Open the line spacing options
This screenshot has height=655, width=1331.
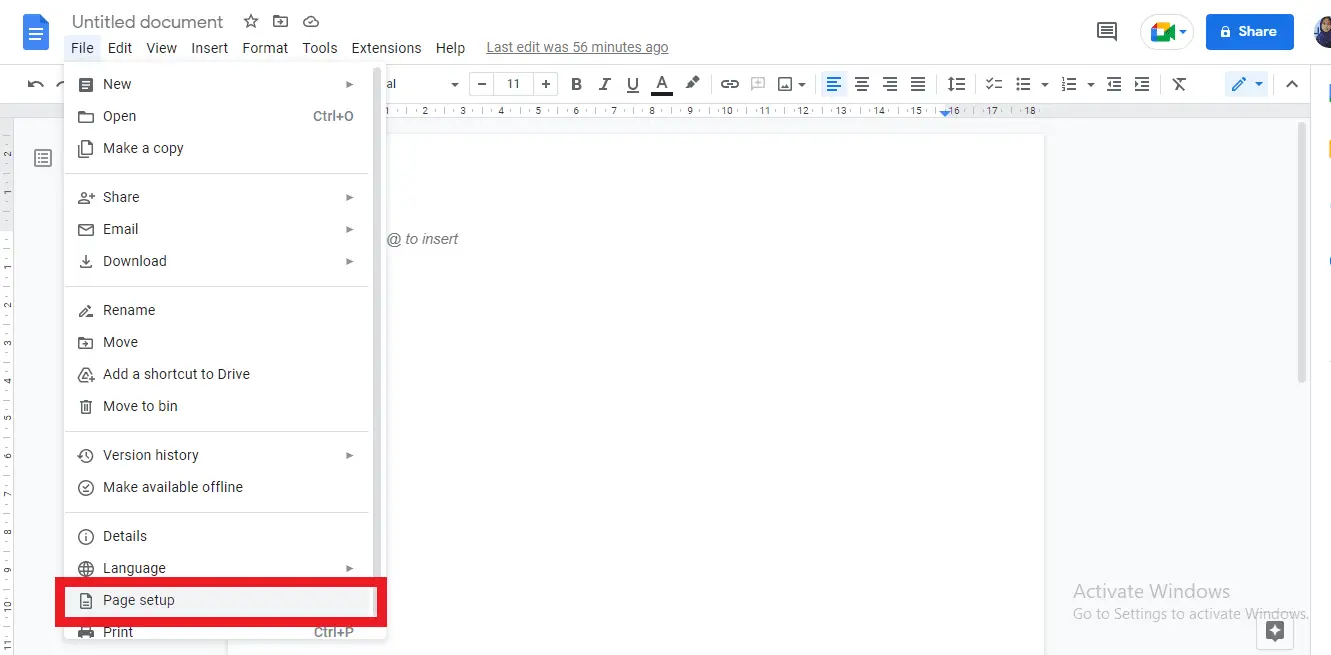956,84
